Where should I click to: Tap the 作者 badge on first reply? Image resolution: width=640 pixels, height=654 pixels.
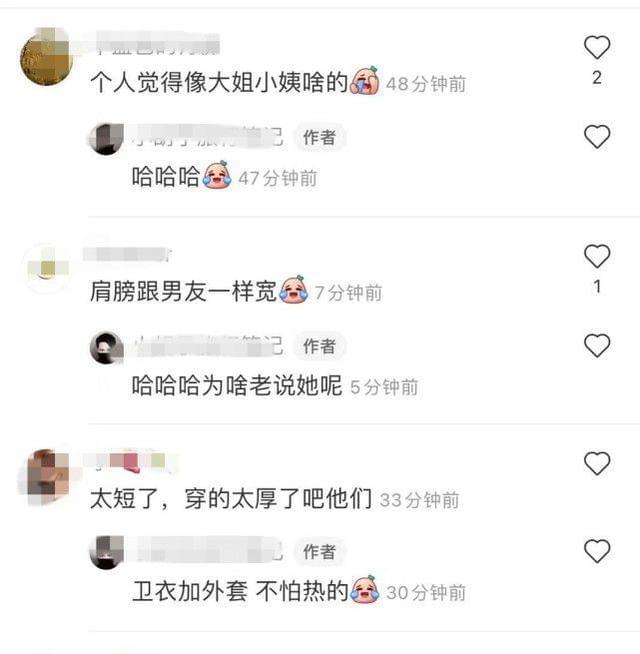[319, 138]
